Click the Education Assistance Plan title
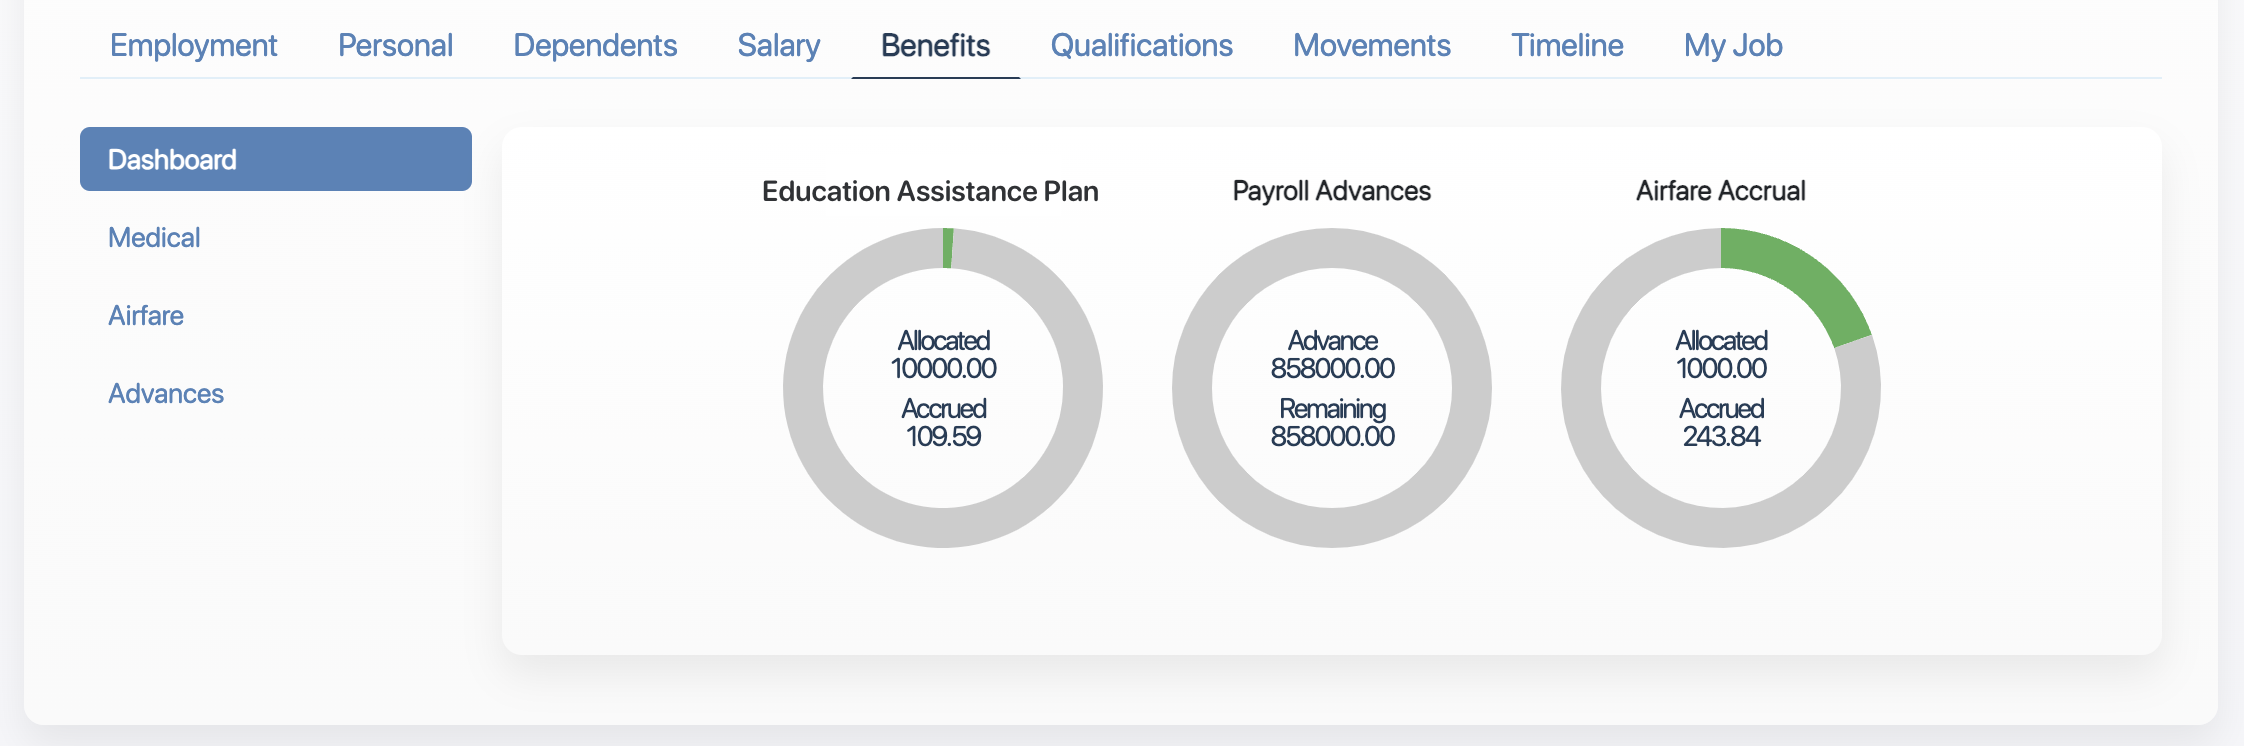 click(930, 191)
